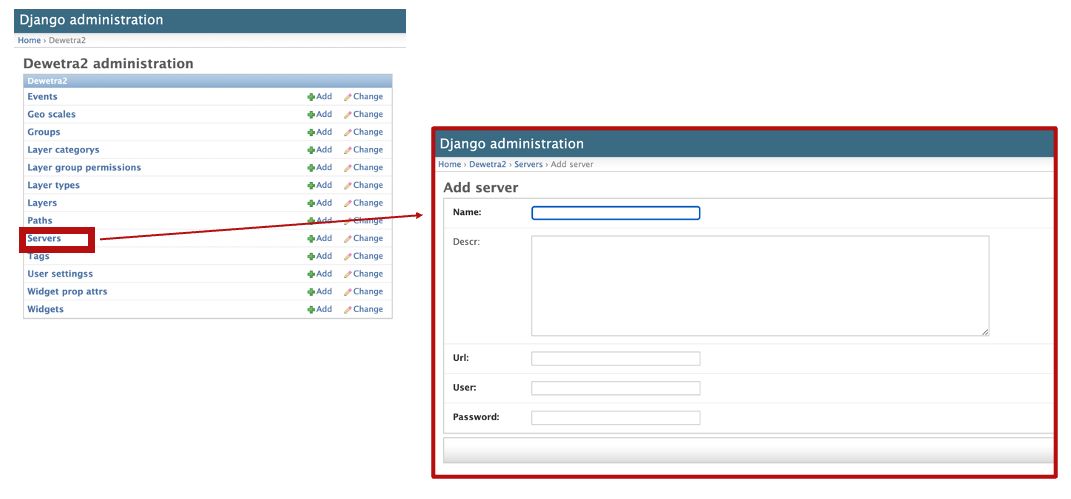Click Servers breadcrumb in Add server page
1071x499 pixels.
[x=528, y=165]
